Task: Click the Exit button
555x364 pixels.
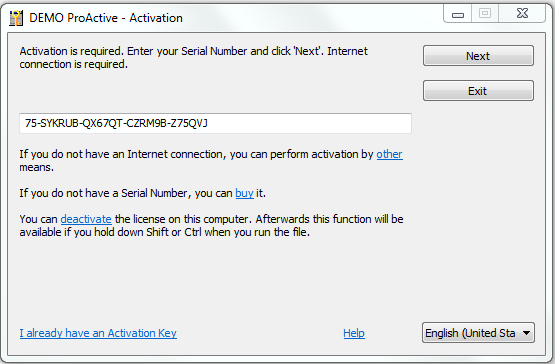Action: pyautogui.click(x=478, y=91)
